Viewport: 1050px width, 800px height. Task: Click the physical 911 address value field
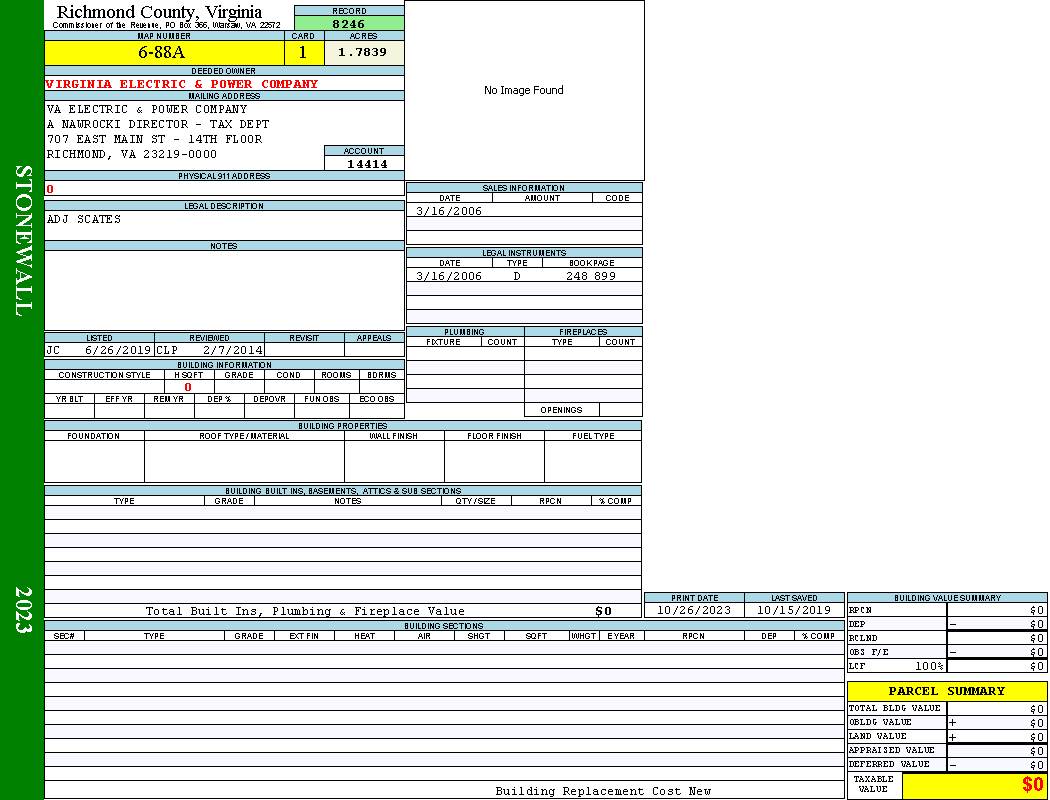pos(224,189)
